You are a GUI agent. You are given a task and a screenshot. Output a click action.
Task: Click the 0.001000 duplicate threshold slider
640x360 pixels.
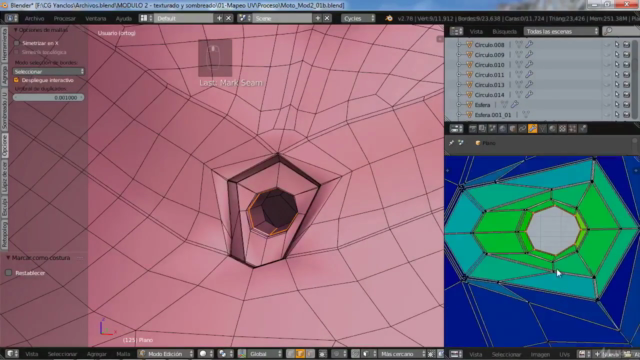pos(49,98)
